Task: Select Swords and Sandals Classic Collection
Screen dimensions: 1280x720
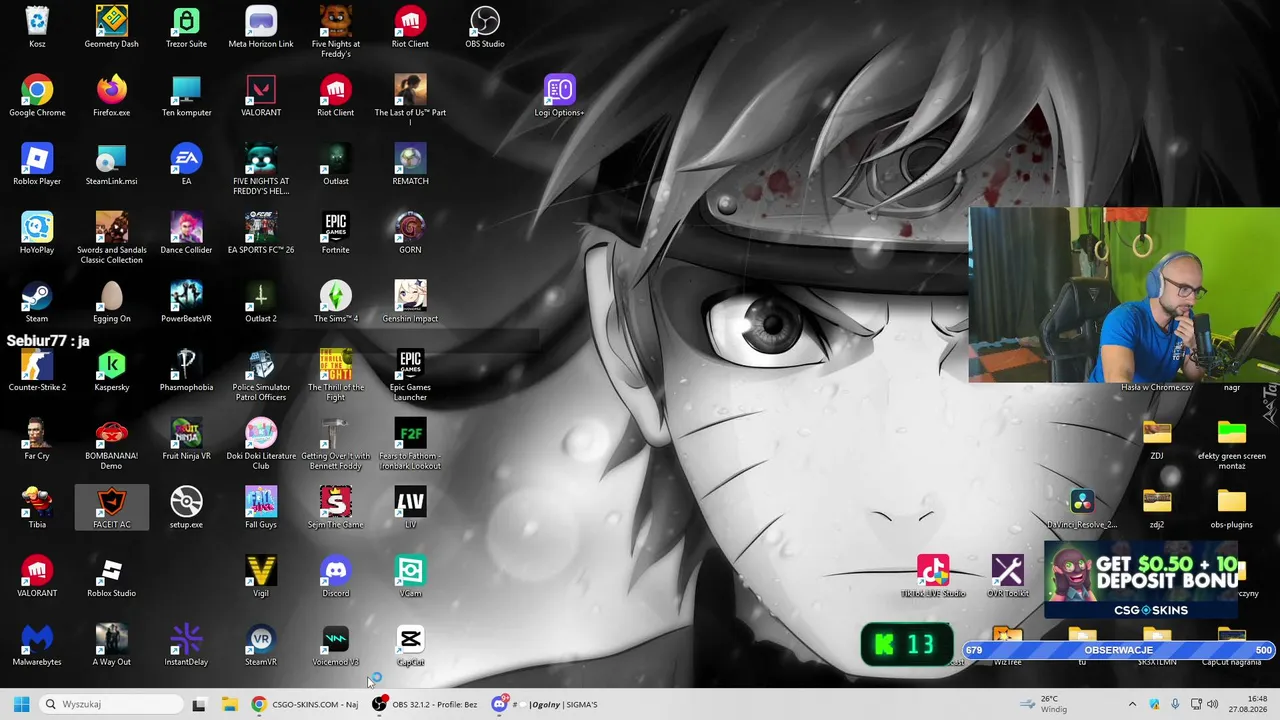Action: click(x=112, y=238)
